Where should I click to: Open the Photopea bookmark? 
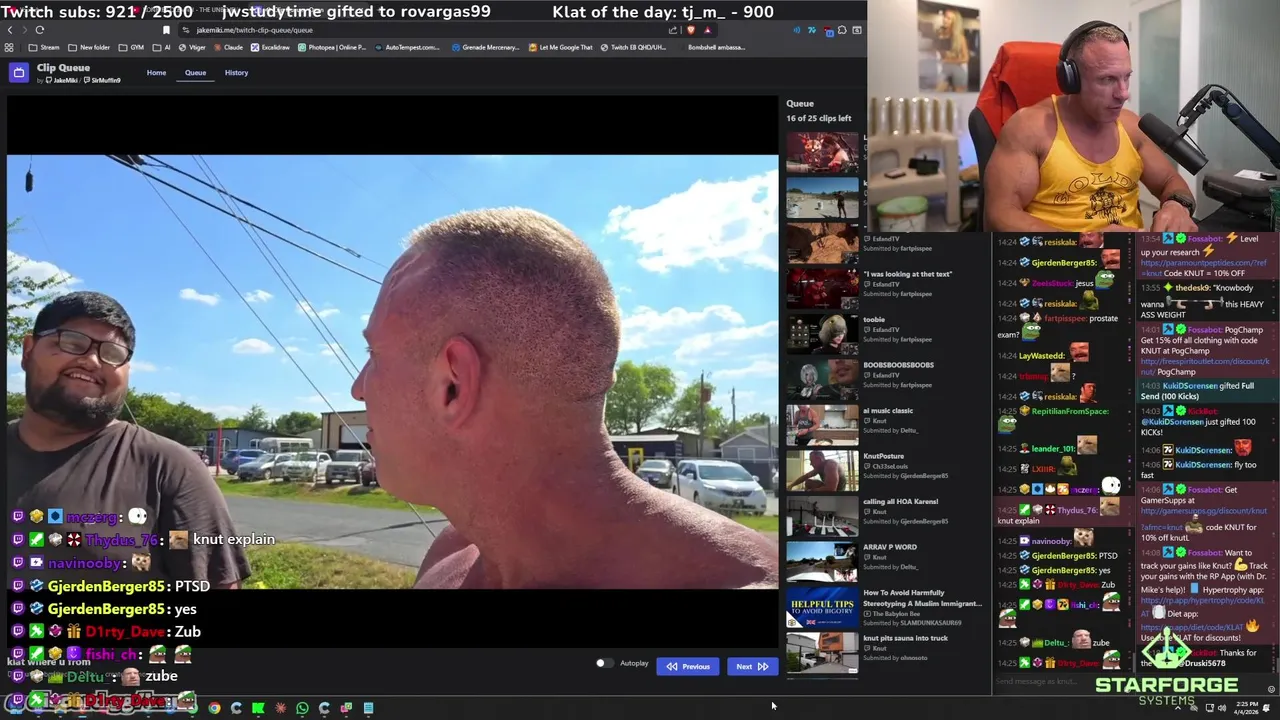tap(332, 47)
